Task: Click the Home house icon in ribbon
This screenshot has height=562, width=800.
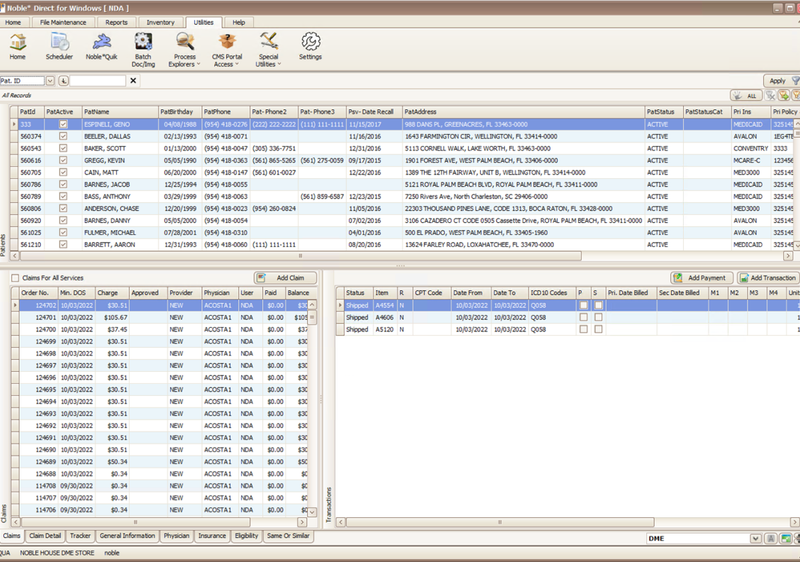Action: (18, 42)
